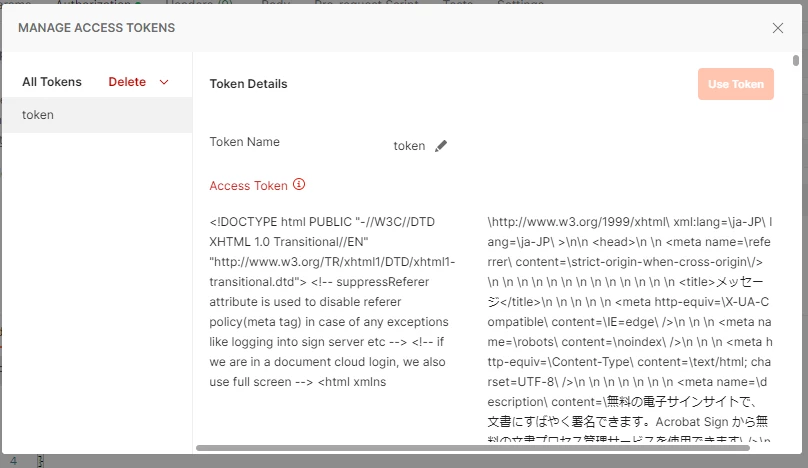The image size is (808, 468).
Task: Expand the Delete dropdown chevron
Action: coord(164,82)
